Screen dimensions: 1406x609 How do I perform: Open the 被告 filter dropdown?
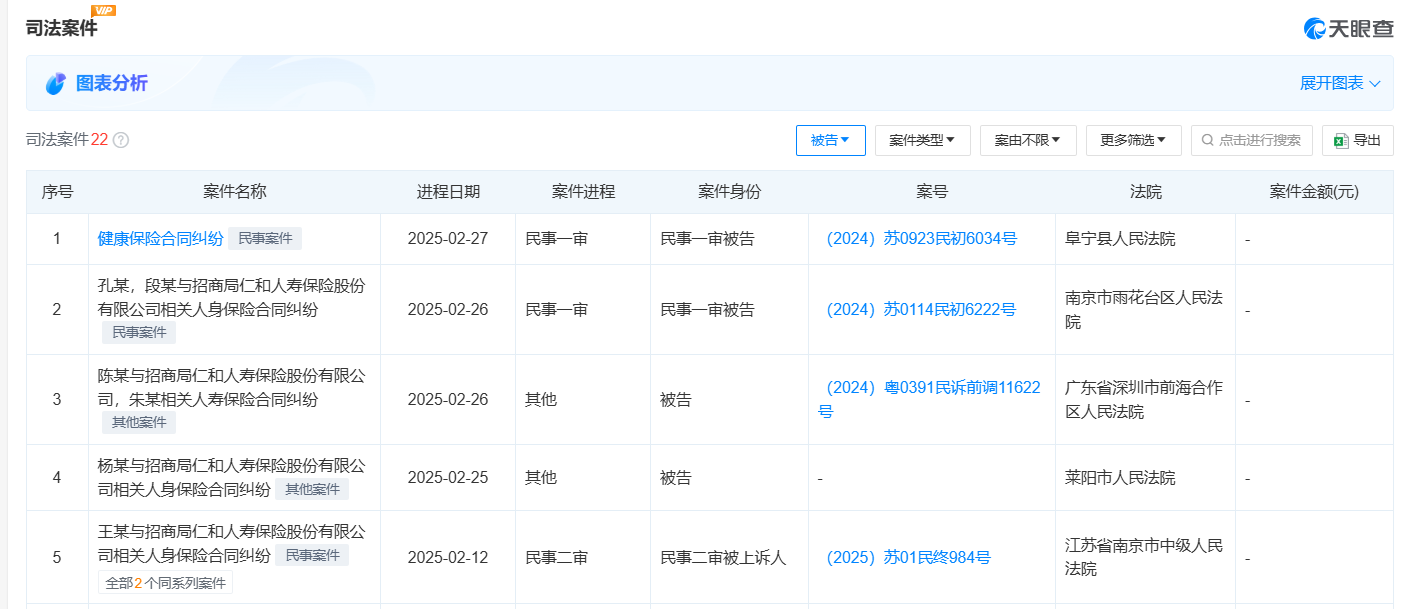tap(830, 140)
